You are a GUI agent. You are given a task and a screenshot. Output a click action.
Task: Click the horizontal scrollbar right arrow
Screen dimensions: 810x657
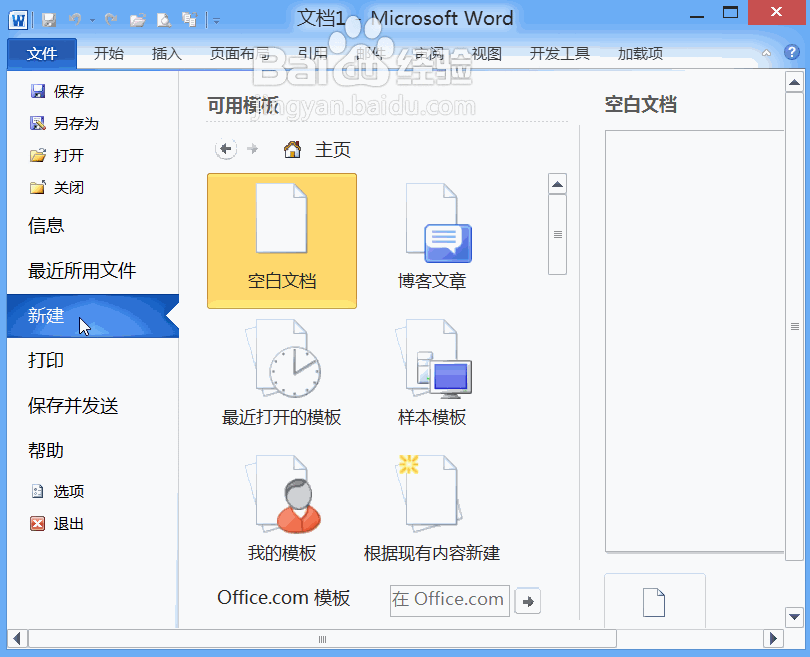click(773, 638)
